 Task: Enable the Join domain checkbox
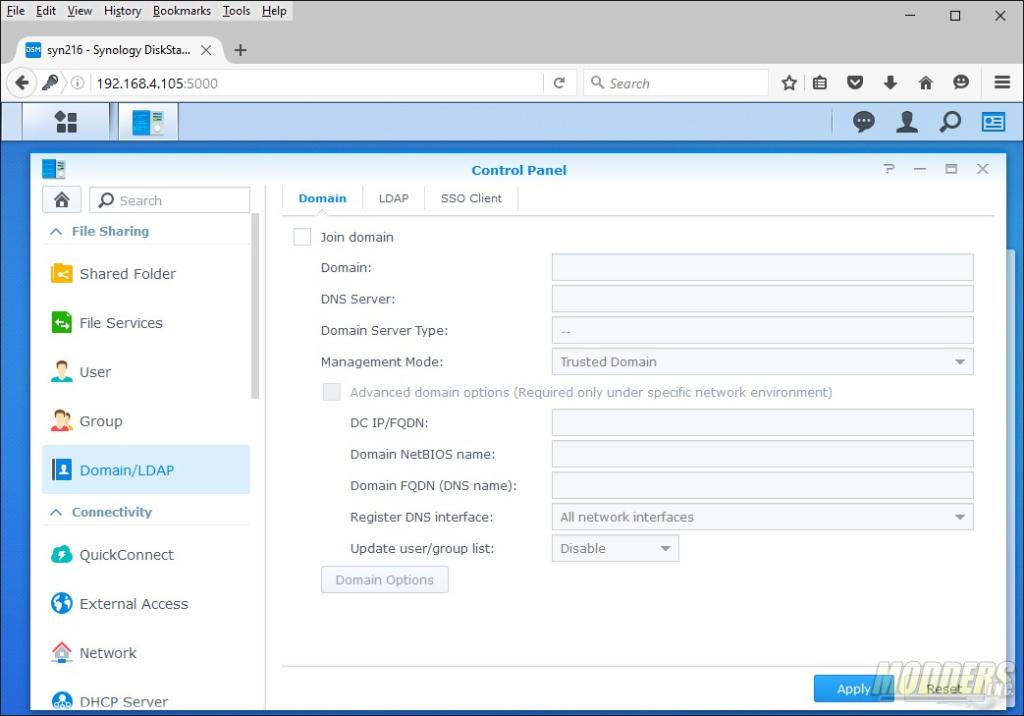302,237
